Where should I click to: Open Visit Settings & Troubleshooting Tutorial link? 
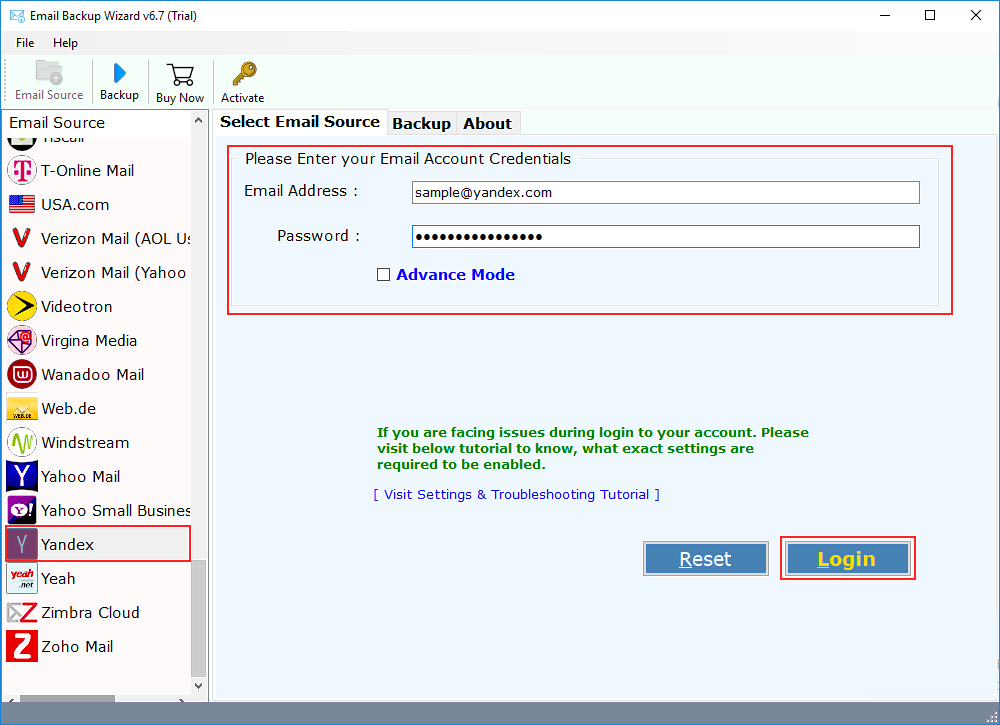click(x=517, y=494)
